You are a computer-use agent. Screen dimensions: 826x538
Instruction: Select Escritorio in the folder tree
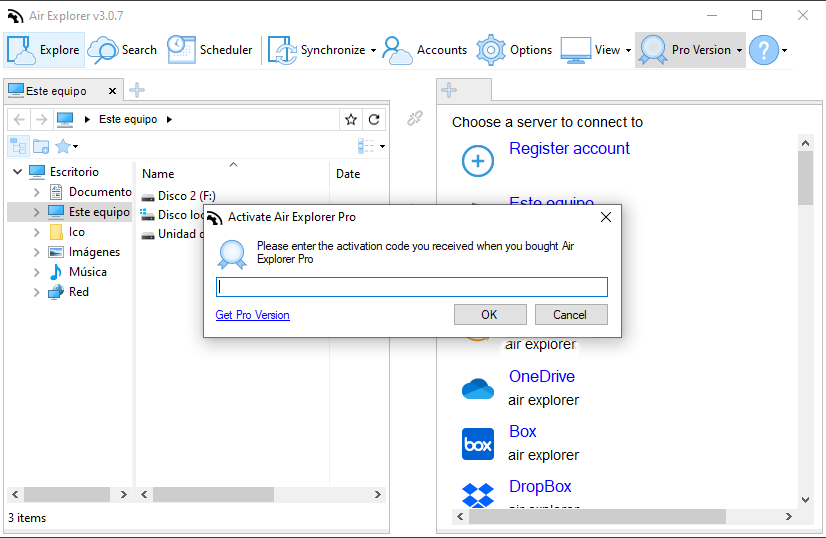[x=74, y=172]
